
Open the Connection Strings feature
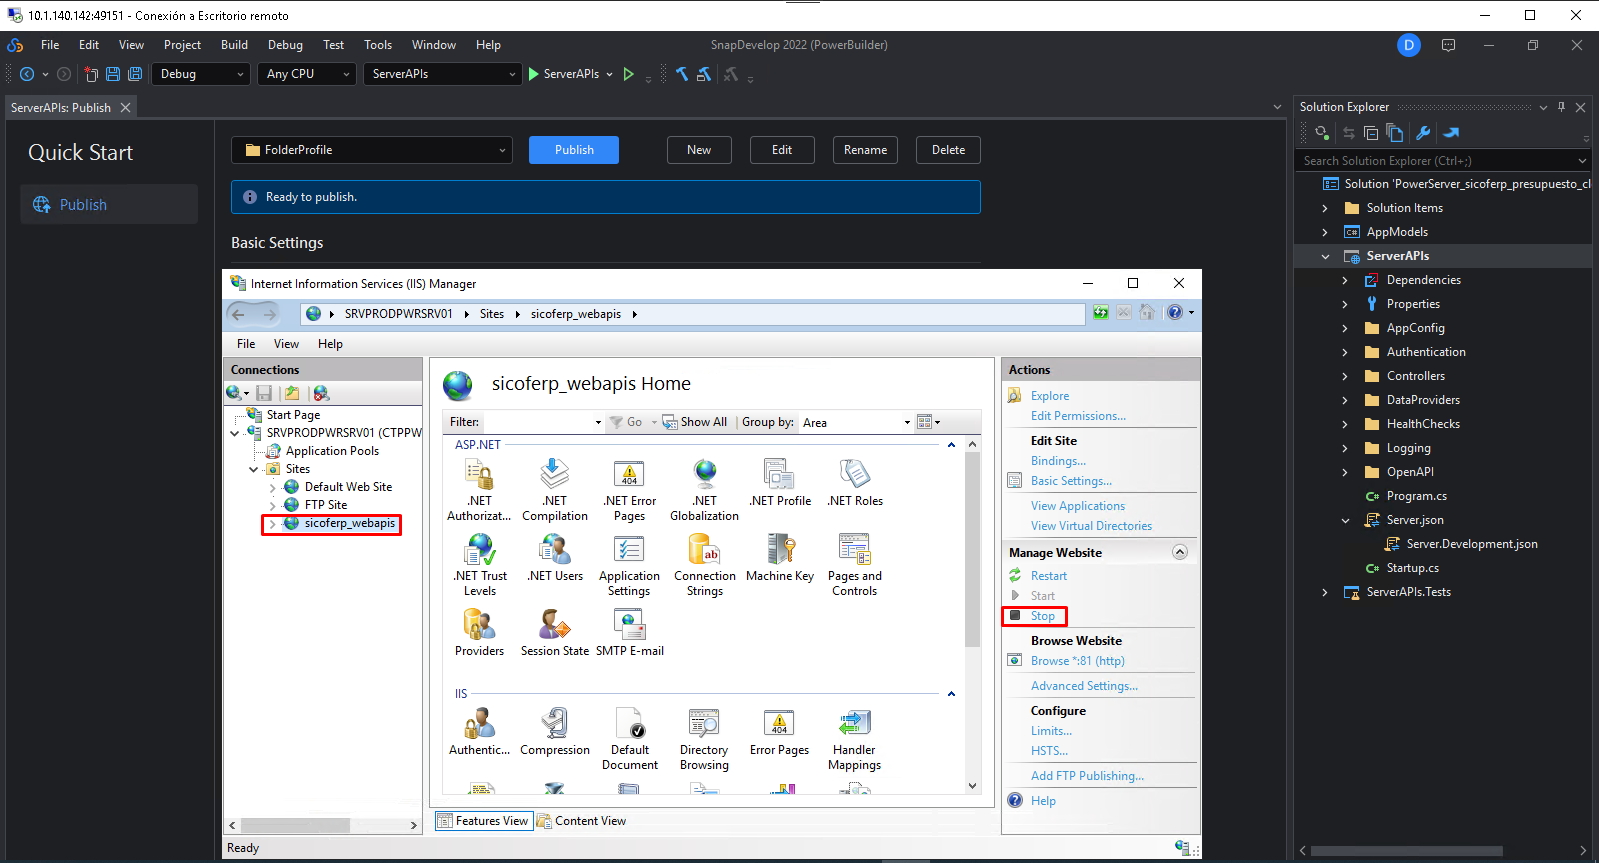click(x=704, y=549)
